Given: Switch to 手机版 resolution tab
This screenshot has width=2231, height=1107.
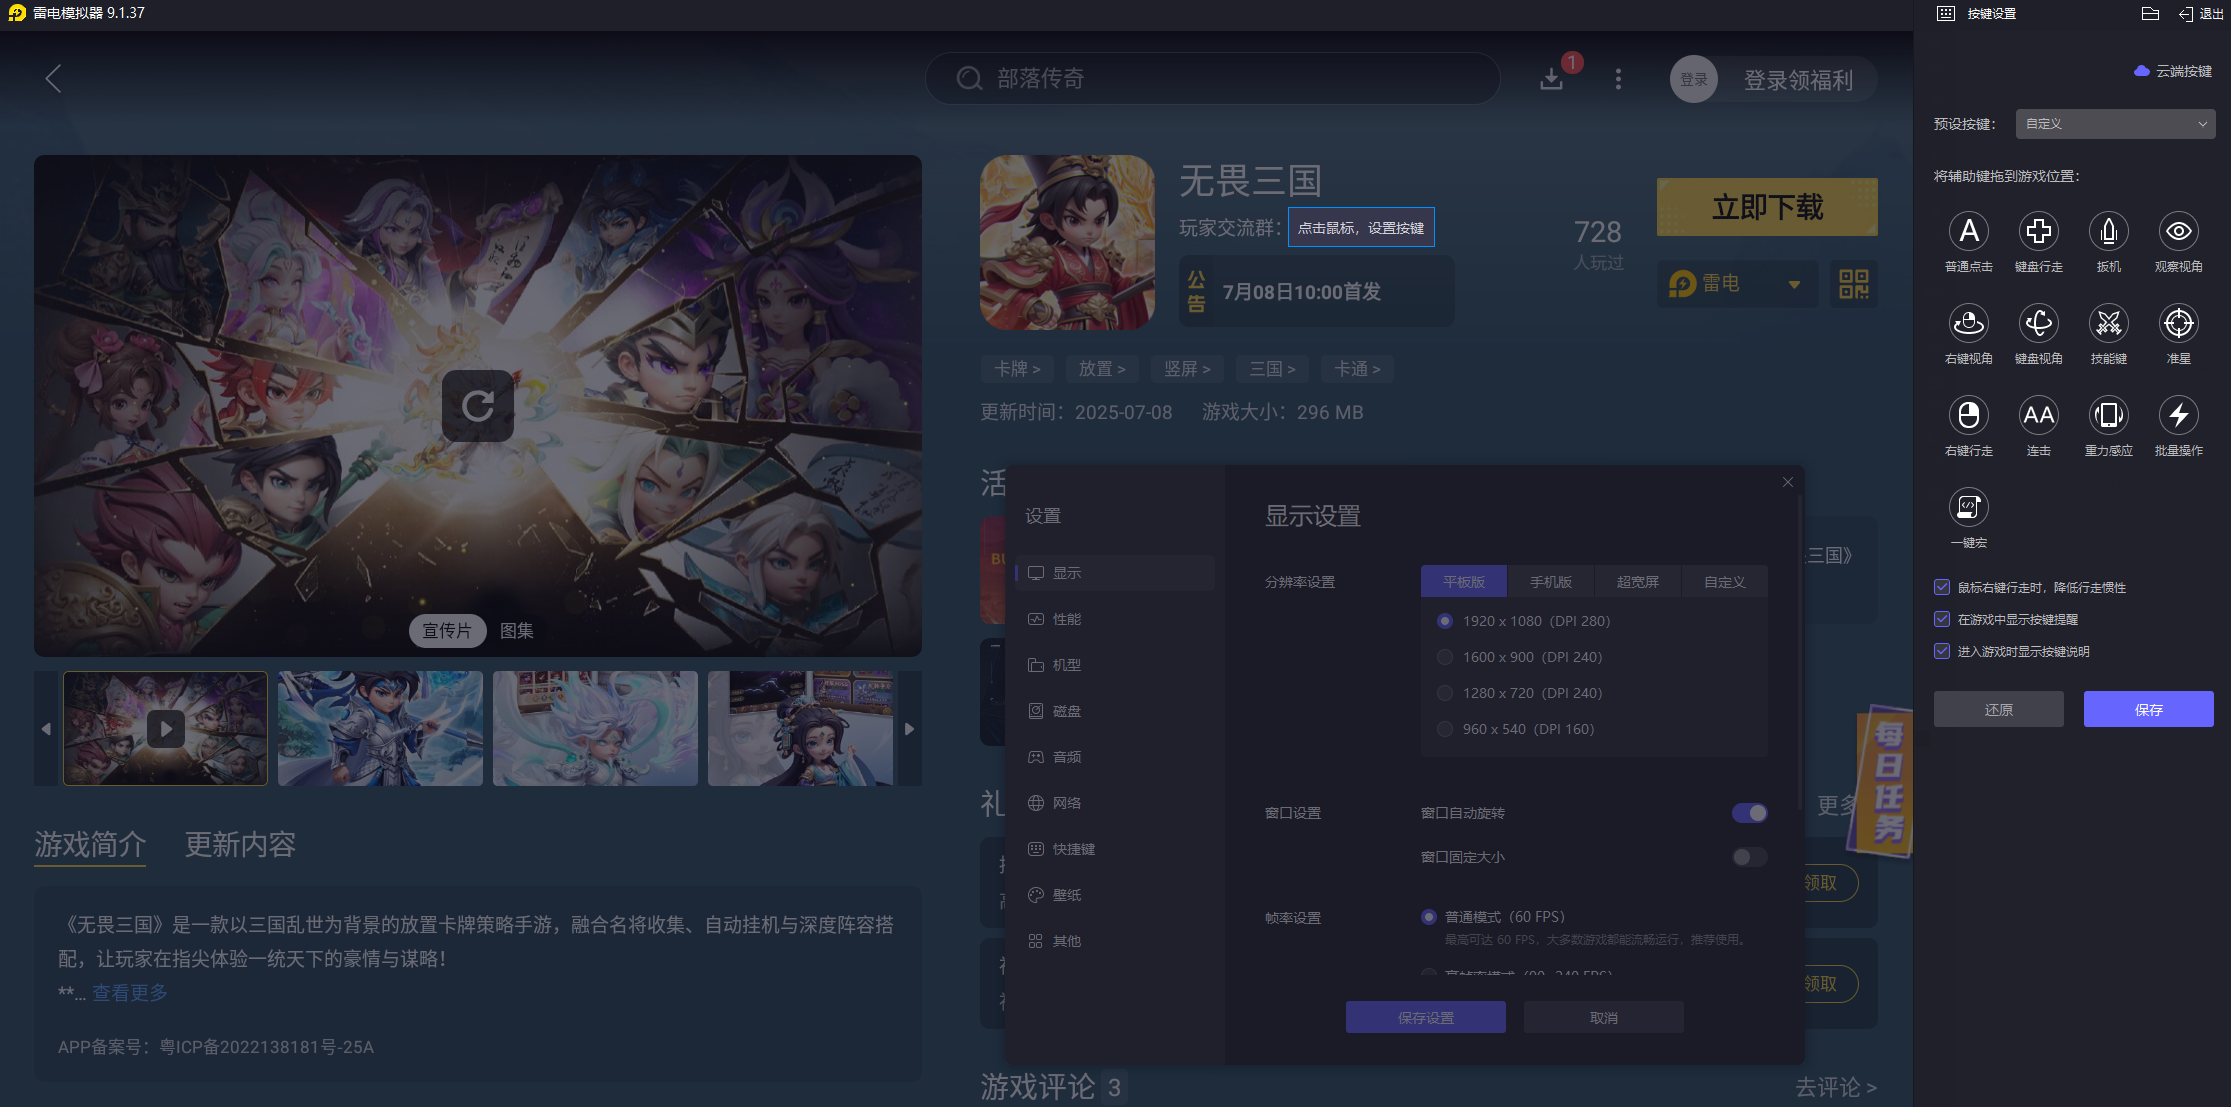Looking at the screenshot, I should 1550,582.
